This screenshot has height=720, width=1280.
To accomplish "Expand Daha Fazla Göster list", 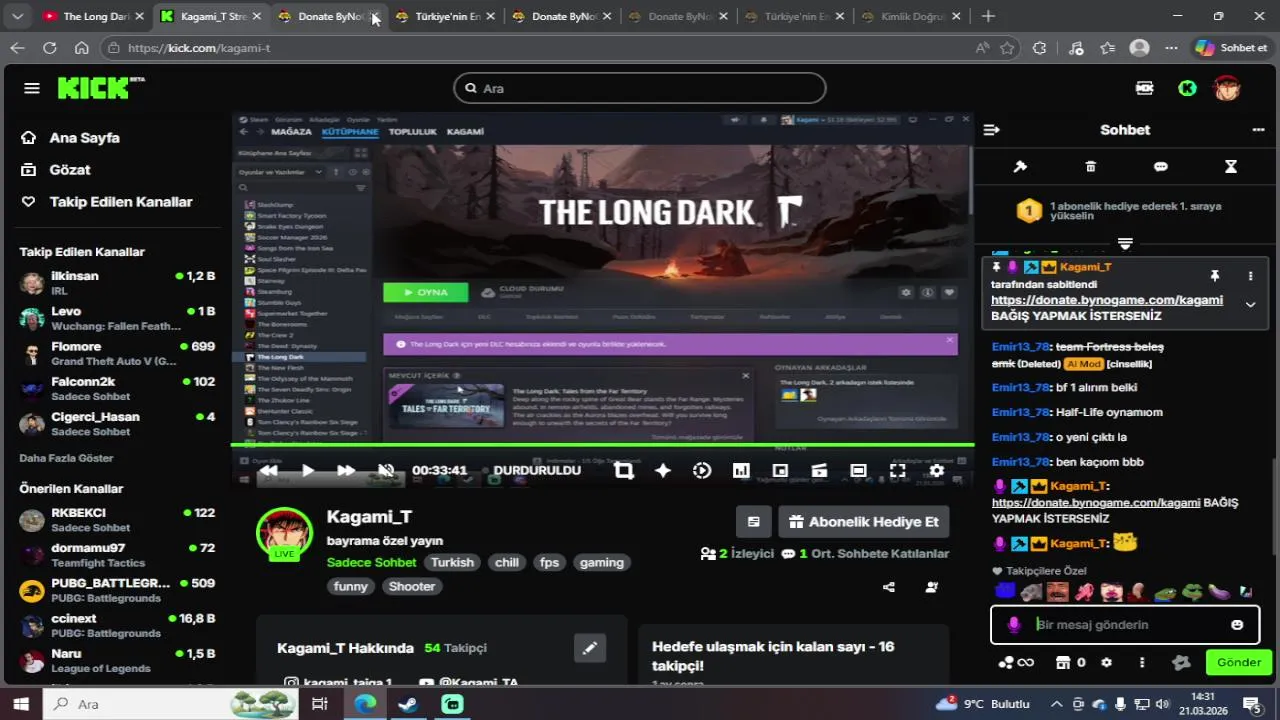I will click(x=66, y=458).
